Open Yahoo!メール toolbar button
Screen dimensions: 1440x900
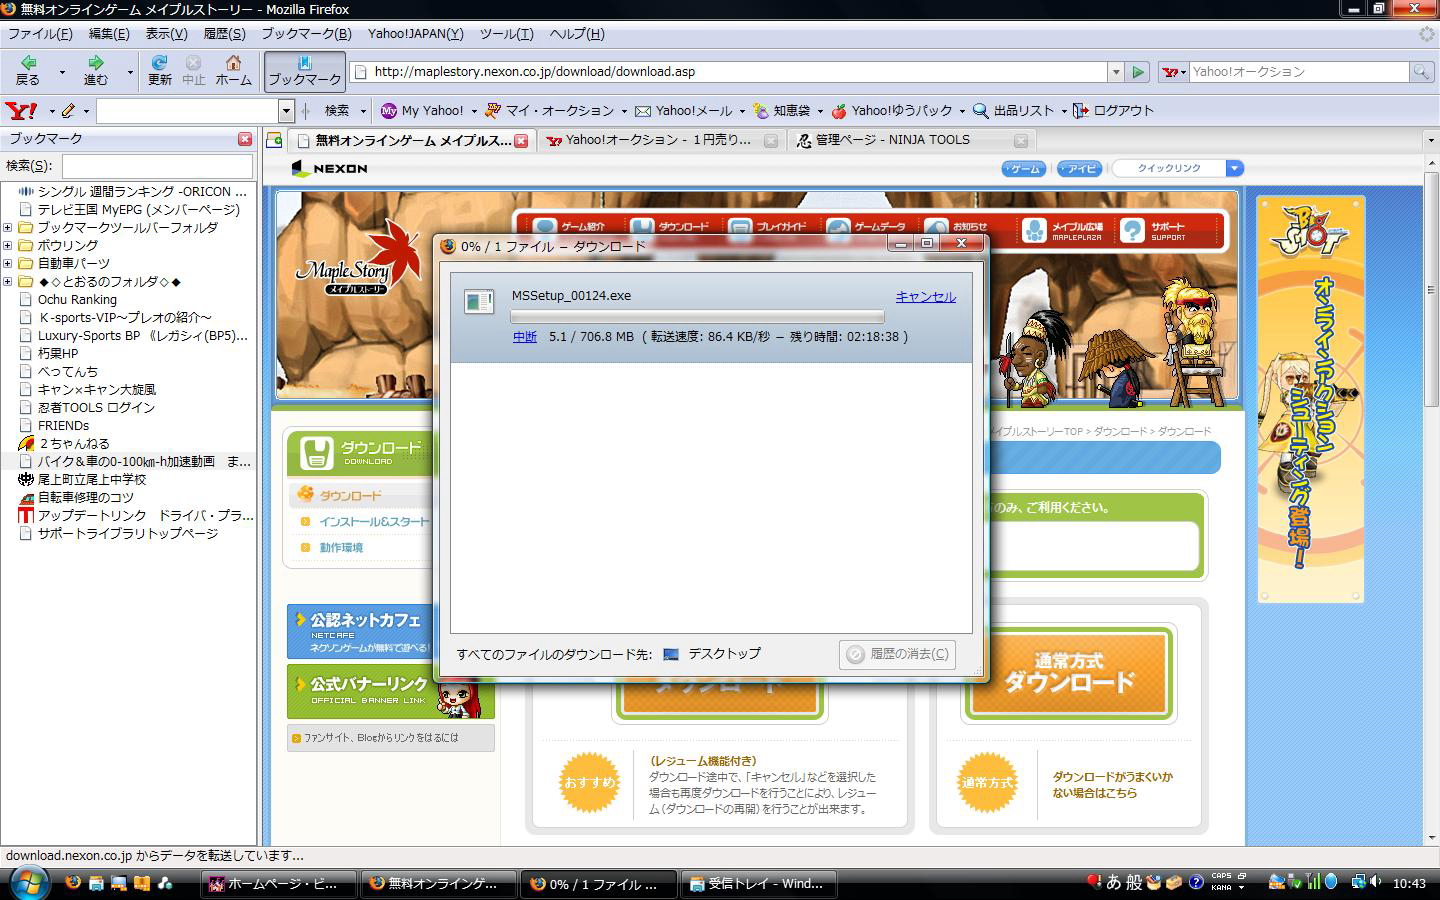pos(684,111)
